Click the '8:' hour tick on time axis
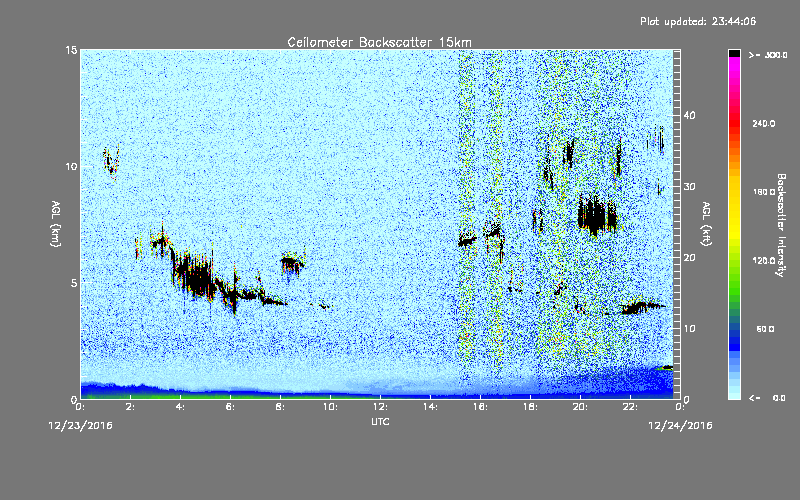The image size is (800, 500). [x=281, y=407]
